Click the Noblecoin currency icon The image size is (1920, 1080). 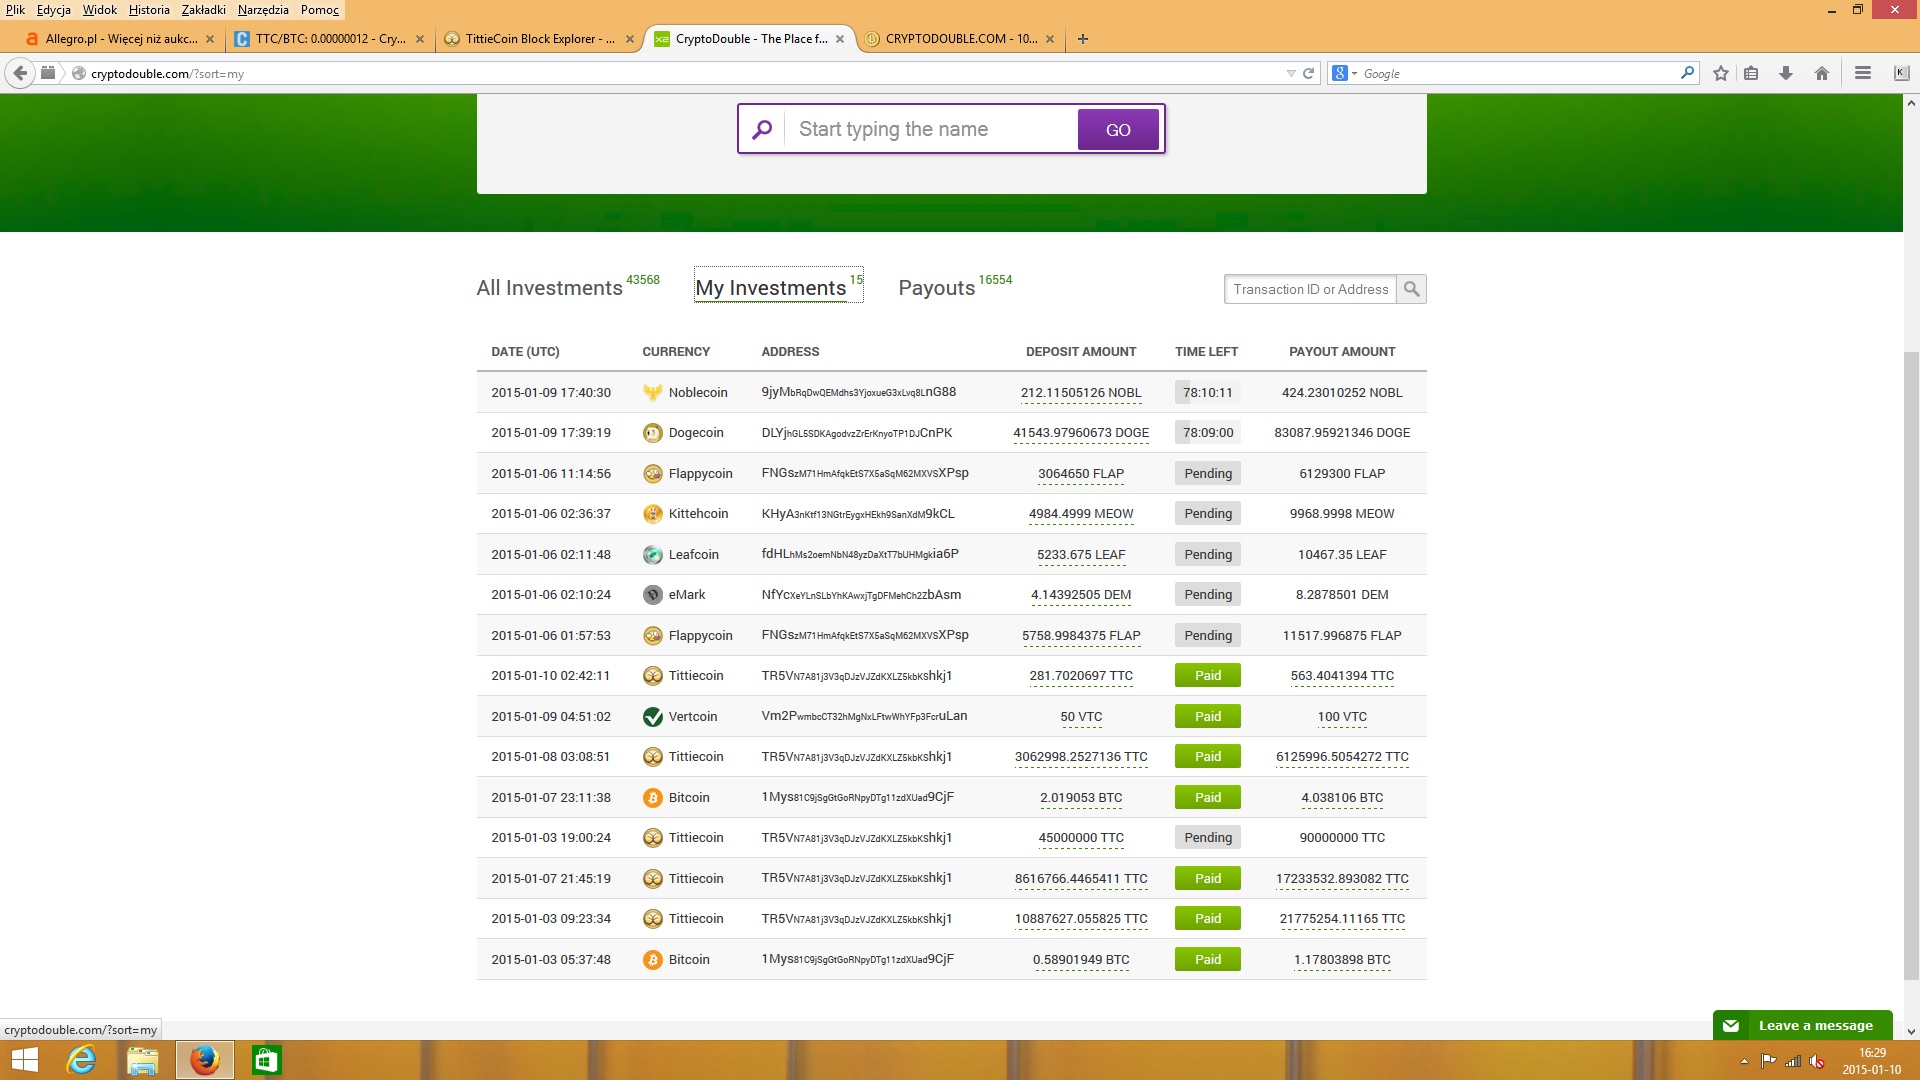(653, 393)
